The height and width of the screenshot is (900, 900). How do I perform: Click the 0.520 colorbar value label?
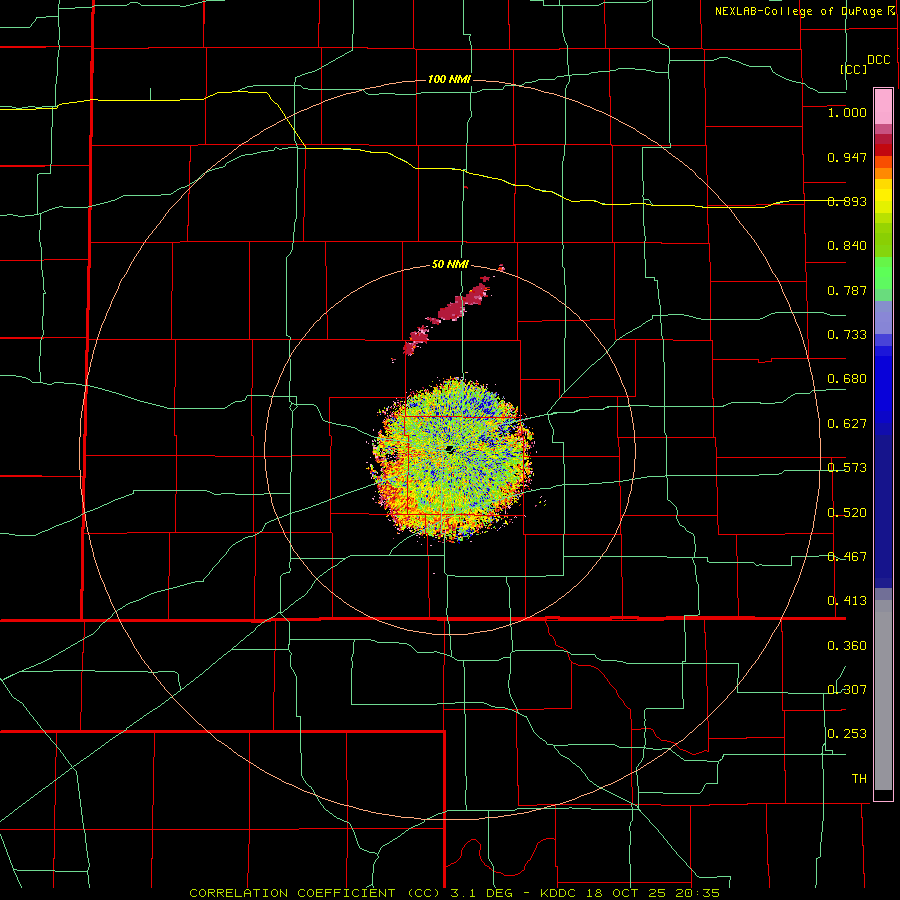pyautogui.click(x=847, y=513)
